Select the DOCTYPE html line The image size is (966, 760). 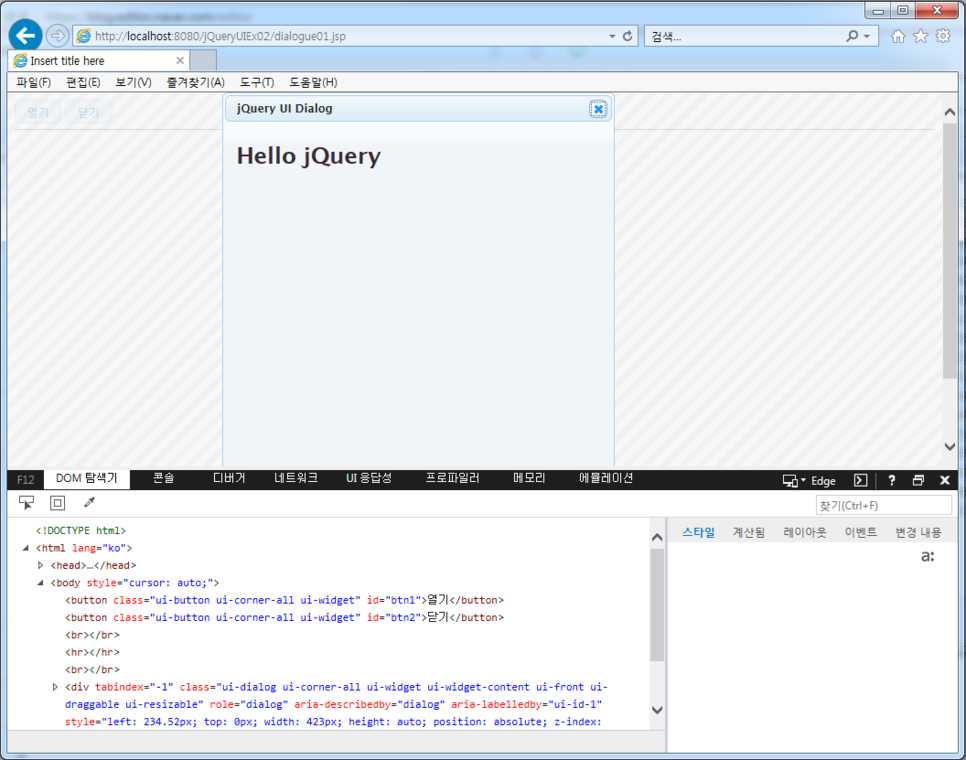click(x=81, y=530)
